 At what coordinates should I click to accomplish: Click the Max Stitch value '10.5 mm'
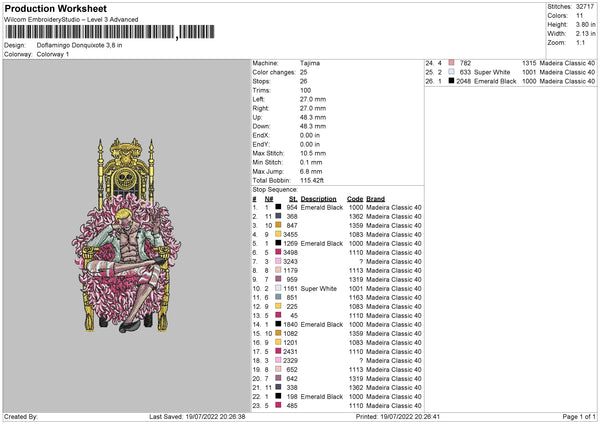pos(313,153)
